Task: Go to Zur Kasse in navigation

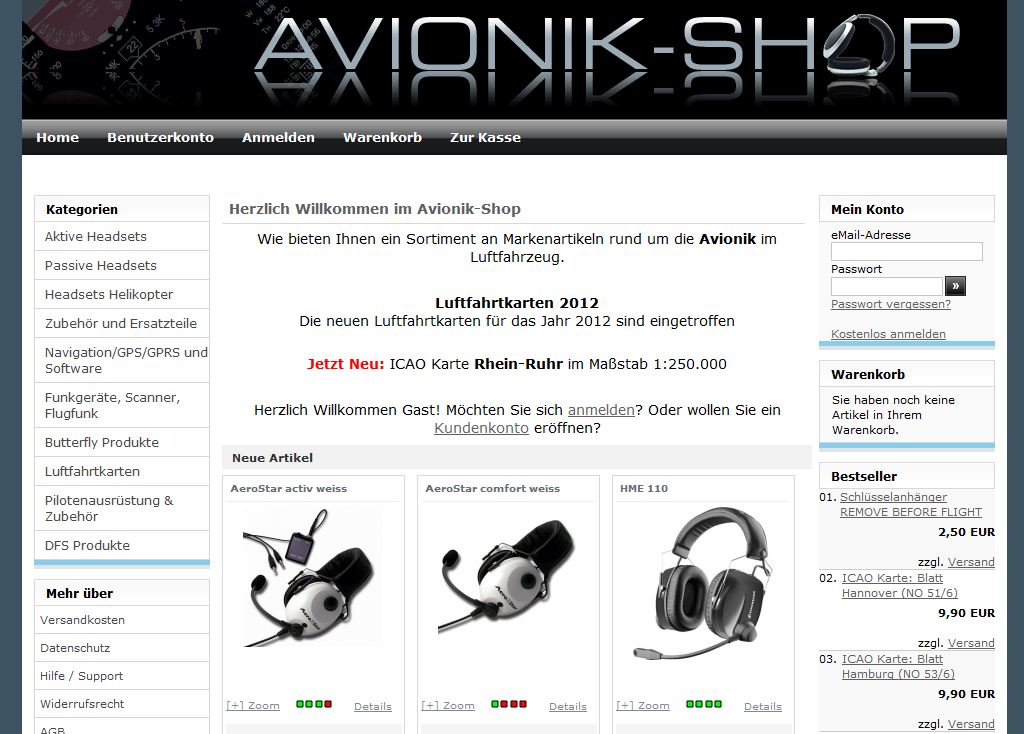Action: pos(485,138)
